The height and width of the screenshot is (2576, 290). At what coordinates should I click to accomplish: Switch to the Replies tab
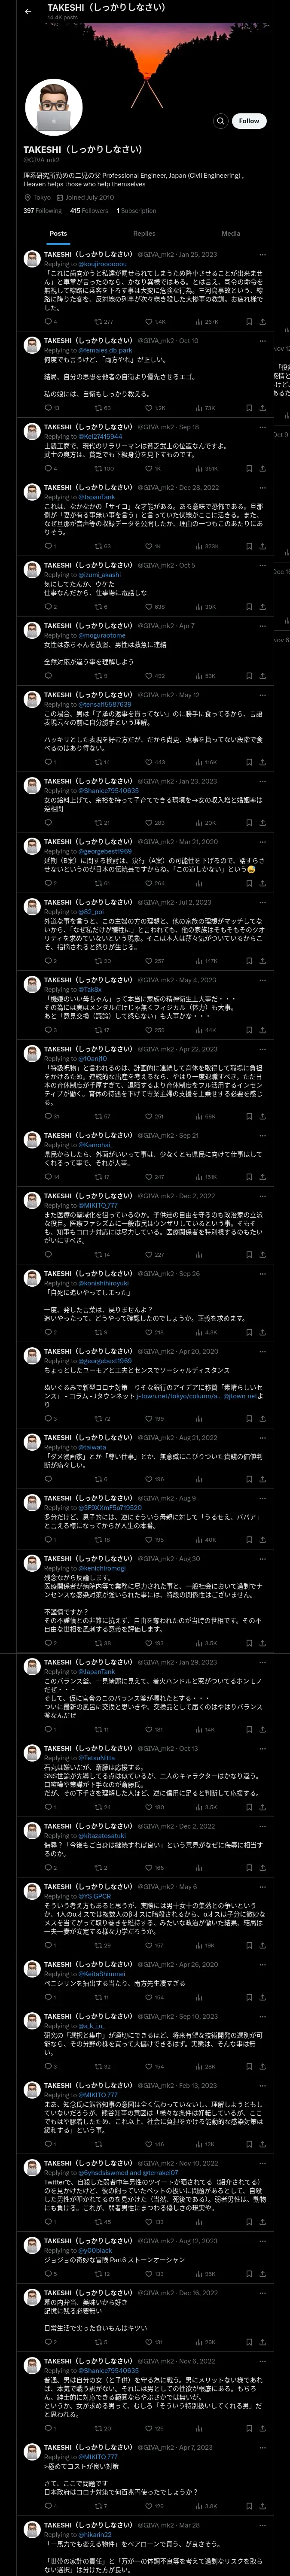[144, 233]
